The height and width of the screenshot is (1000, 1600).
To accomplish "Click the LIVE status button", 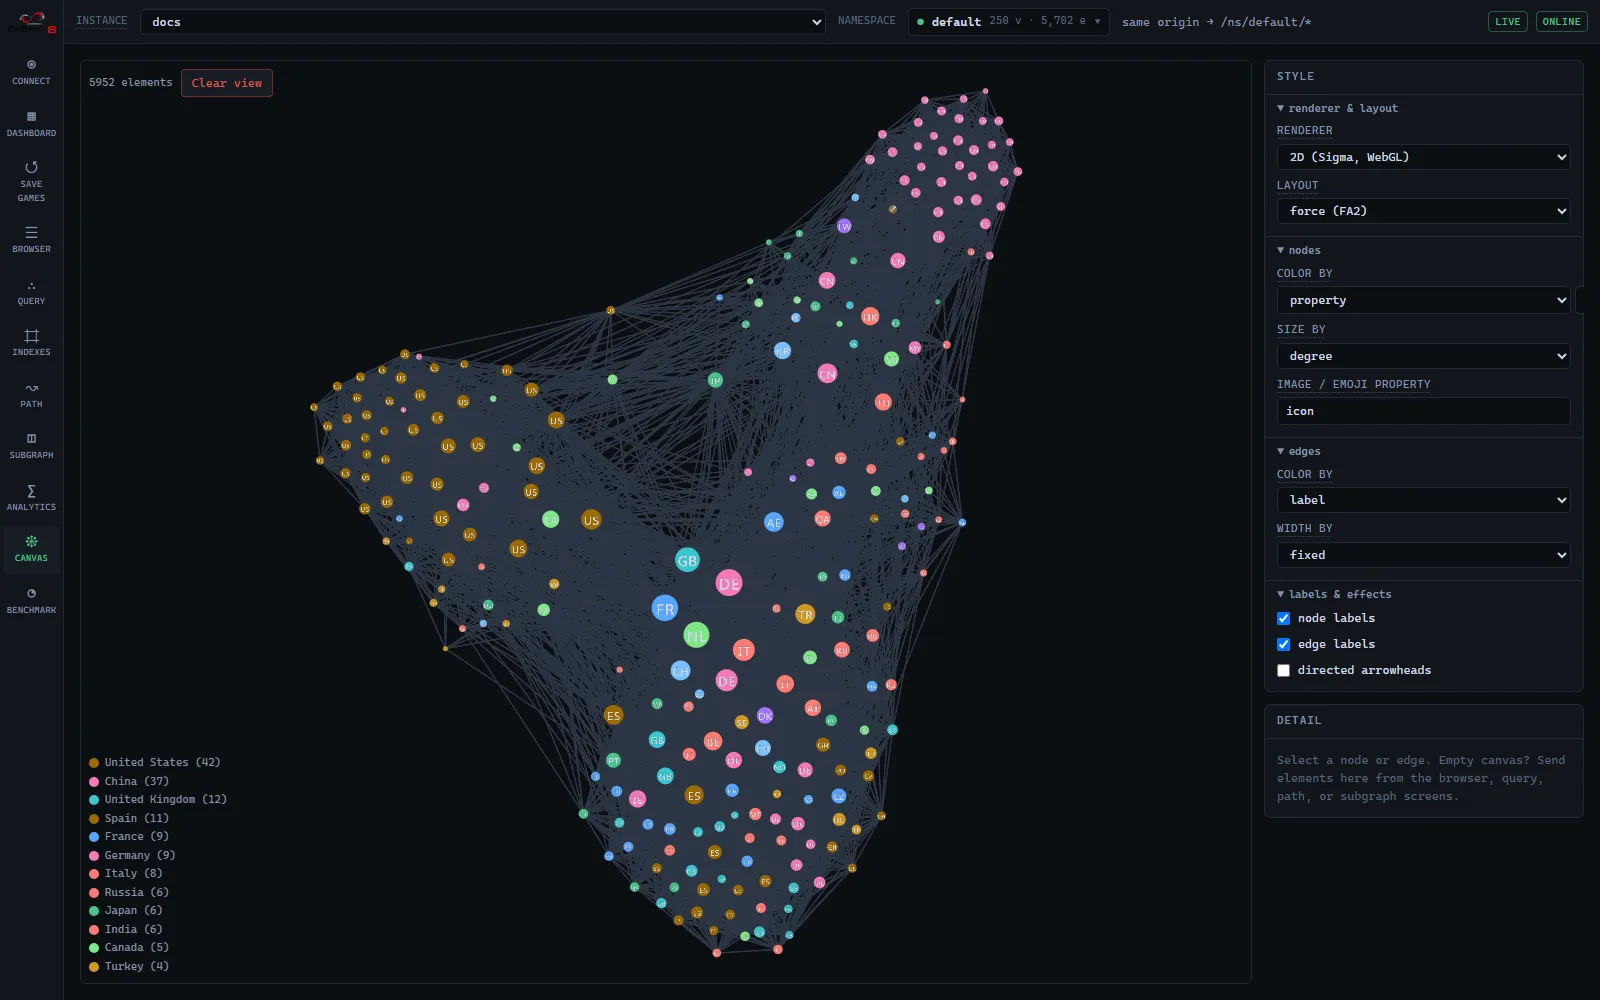I will (1507, 21).
